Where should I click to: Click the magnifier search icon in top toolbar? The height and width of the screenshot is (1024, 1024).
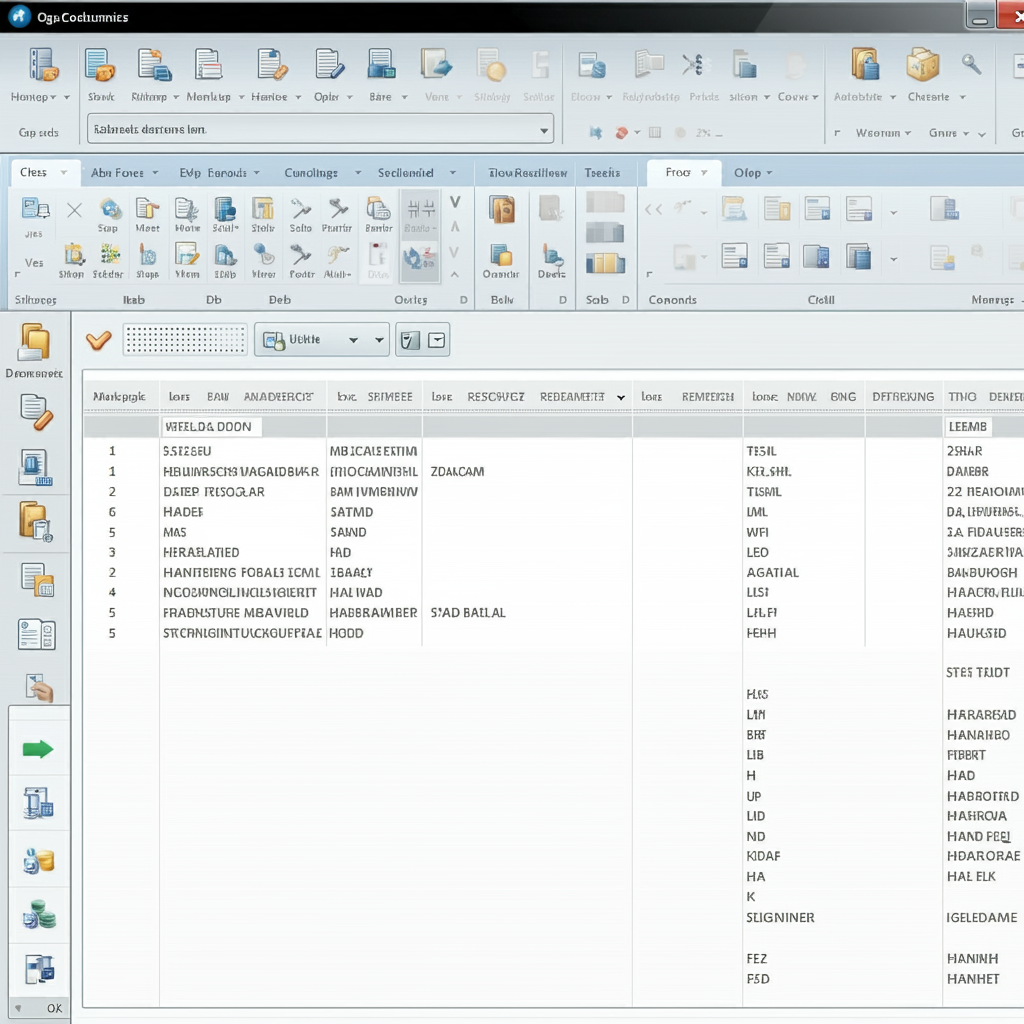971,64
